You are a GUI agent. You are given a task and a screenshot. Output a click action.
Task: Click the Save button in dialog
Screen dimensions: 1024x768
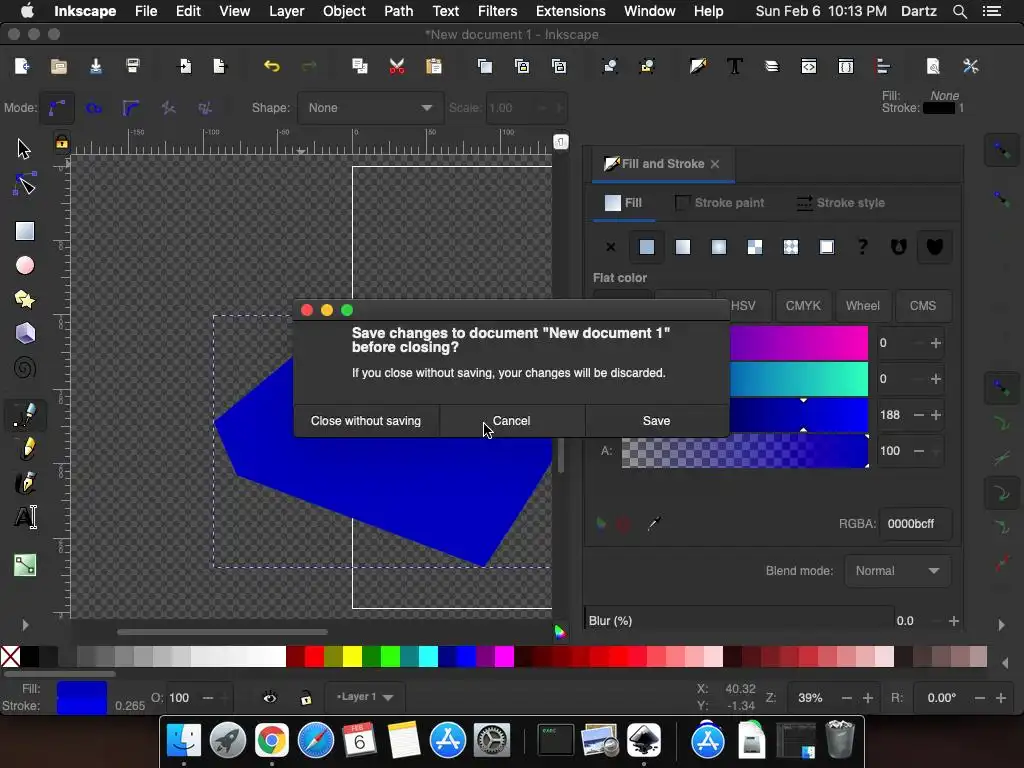pyautogui.click(x=656, y=421)
